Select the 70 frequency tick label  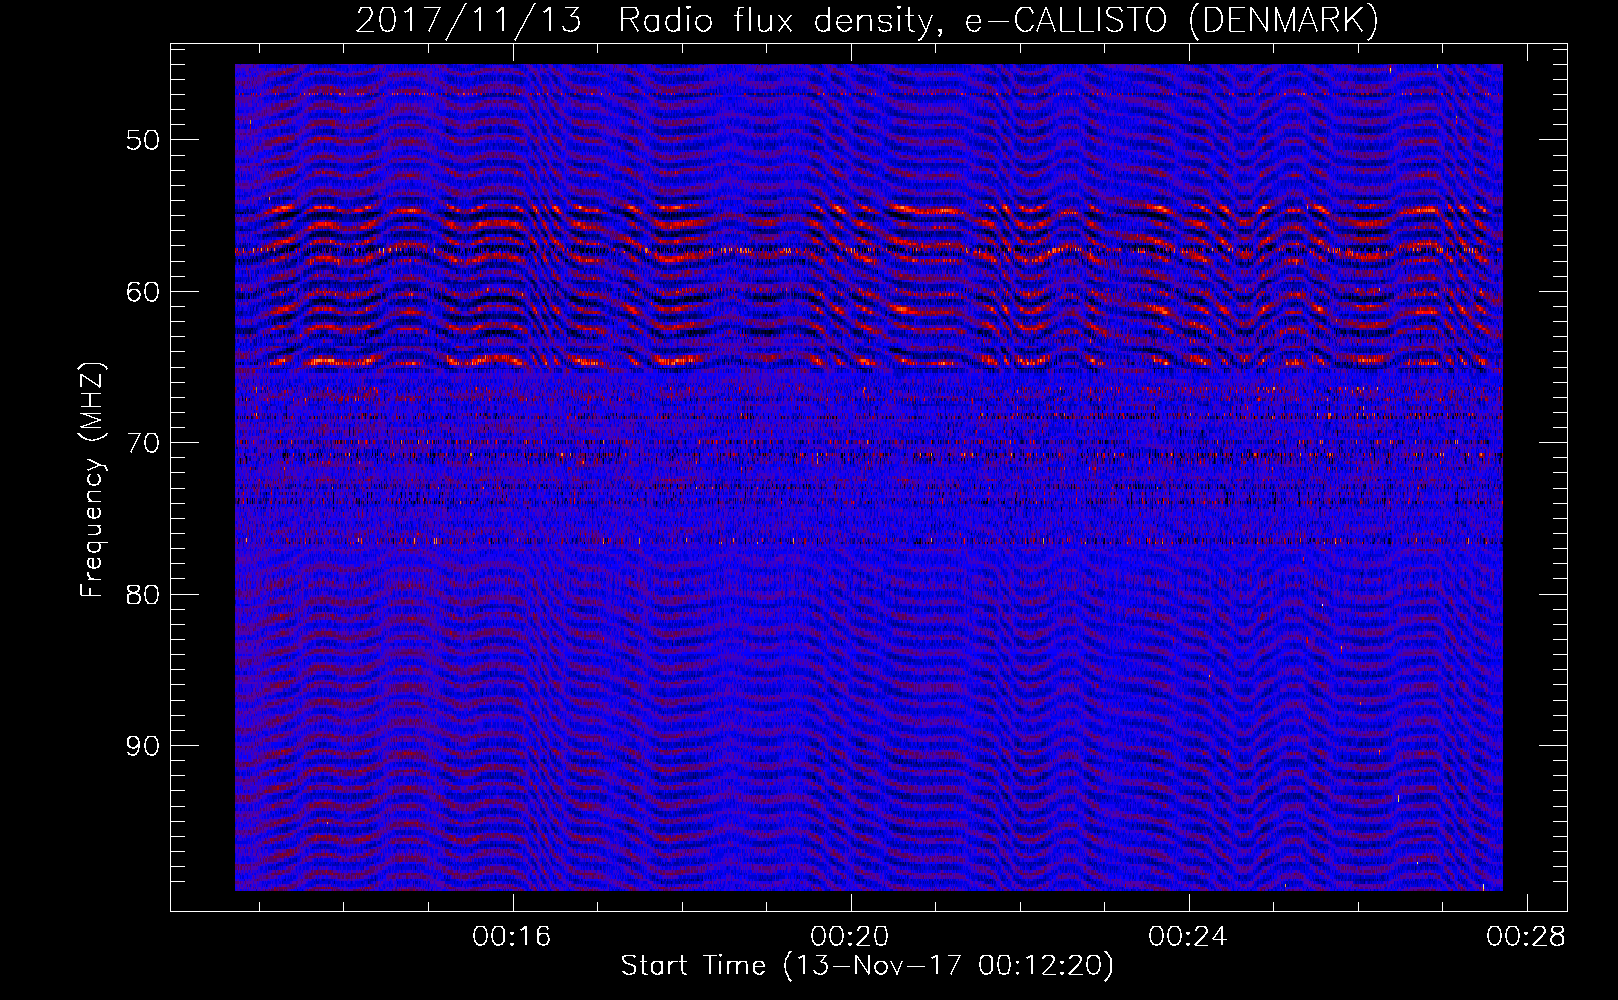pyautogui.click(x=143, y=443)
